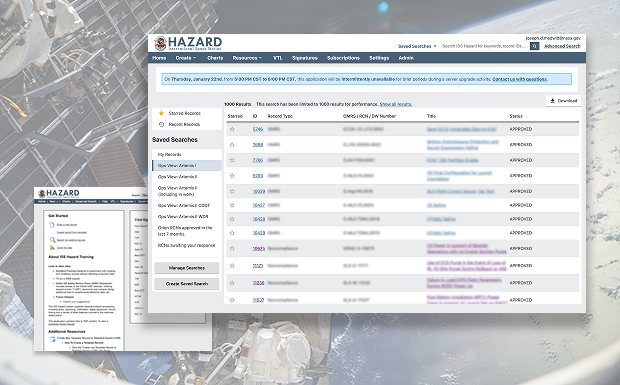The width and height of the screenshot is (620, 385).
Task: Click the Show all results link
Action: [395, 104]
